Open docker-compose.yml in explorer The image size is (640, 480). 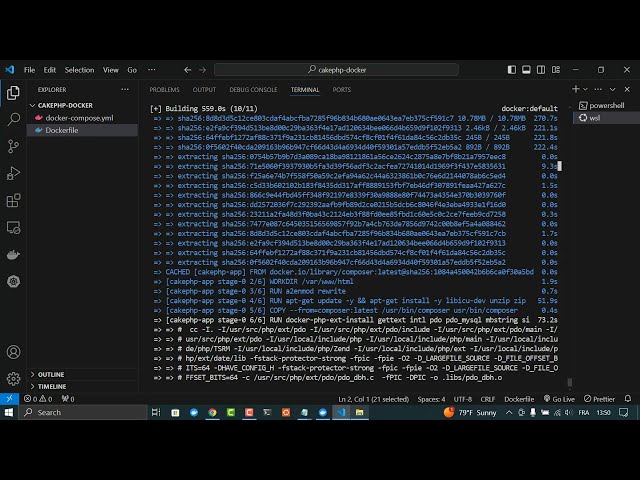point(82,118)
